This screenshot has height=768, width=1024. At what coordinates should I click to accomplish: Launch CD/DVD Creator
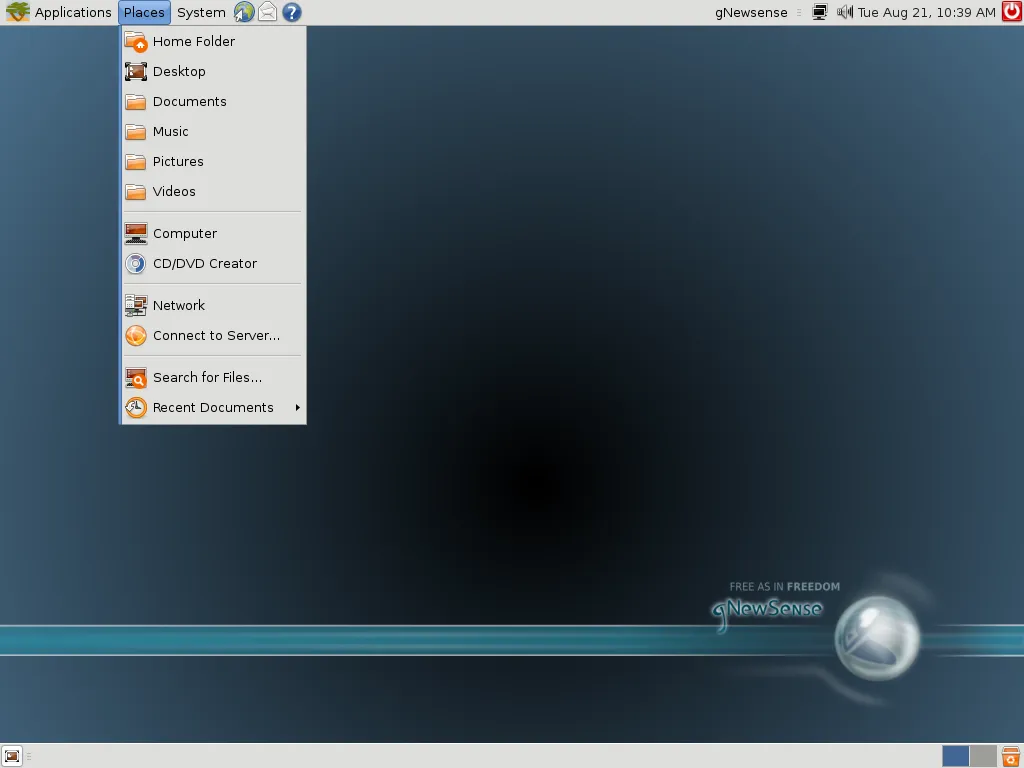(x=212, y=263)
